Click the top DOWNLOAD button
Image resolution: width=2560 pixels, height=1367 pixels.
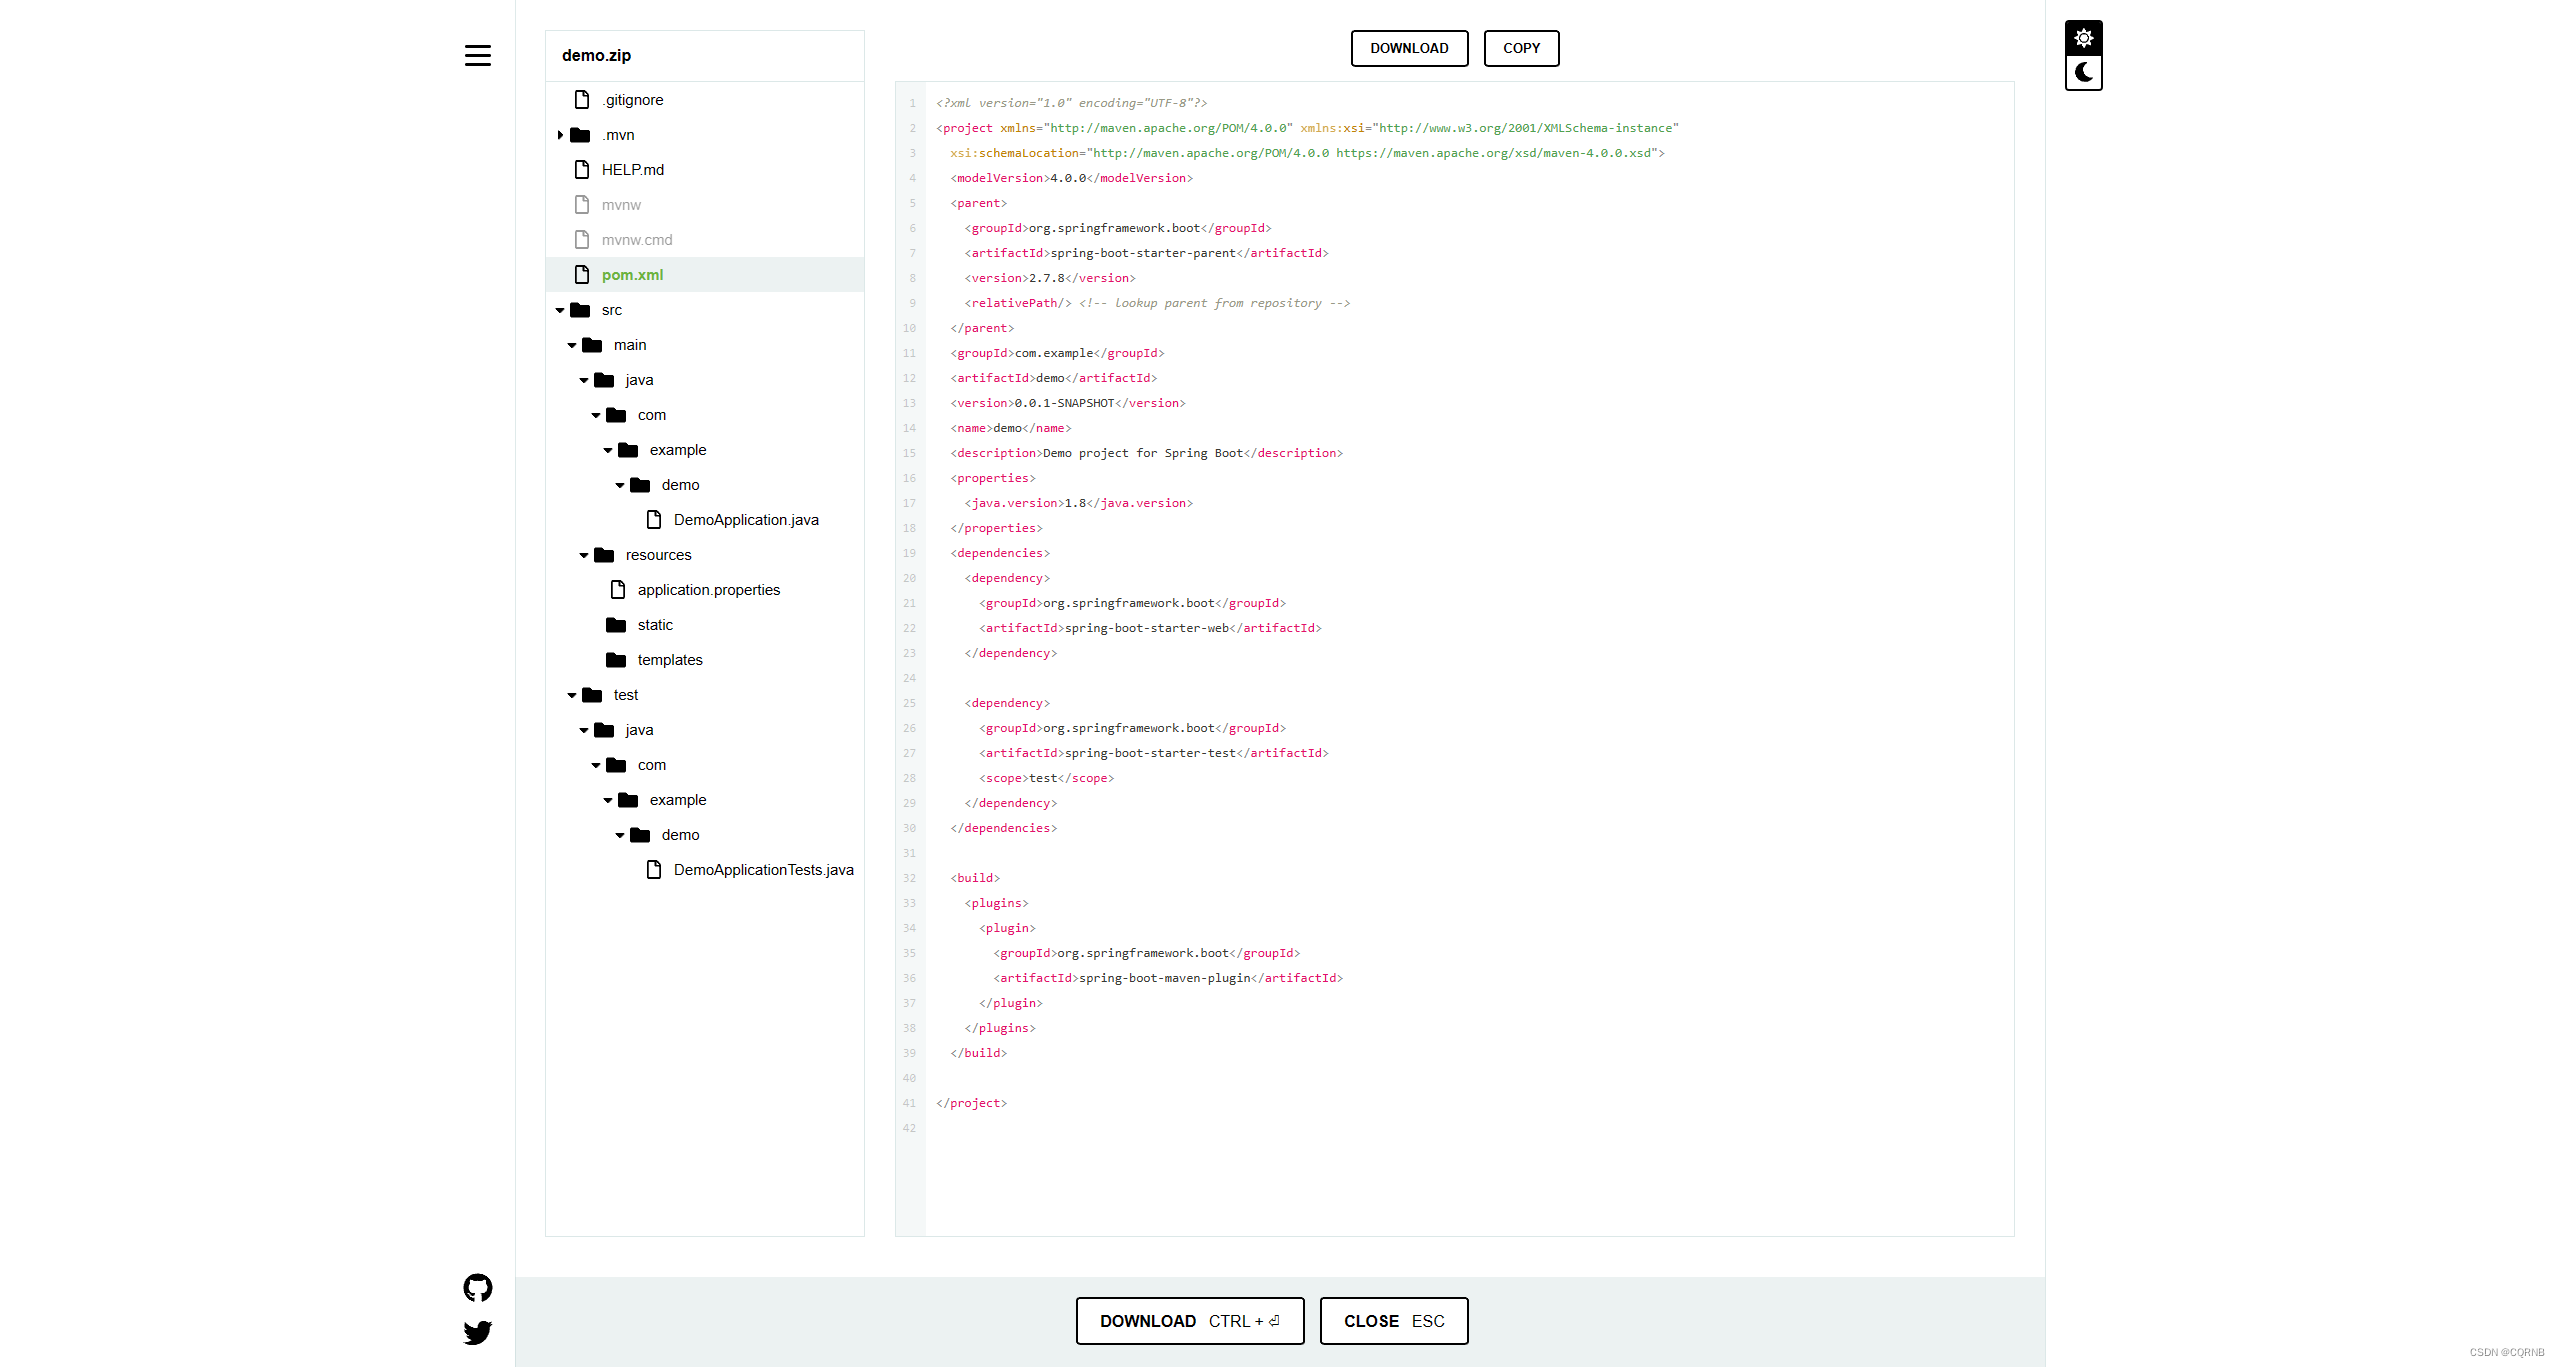[x=1409, y=48]
